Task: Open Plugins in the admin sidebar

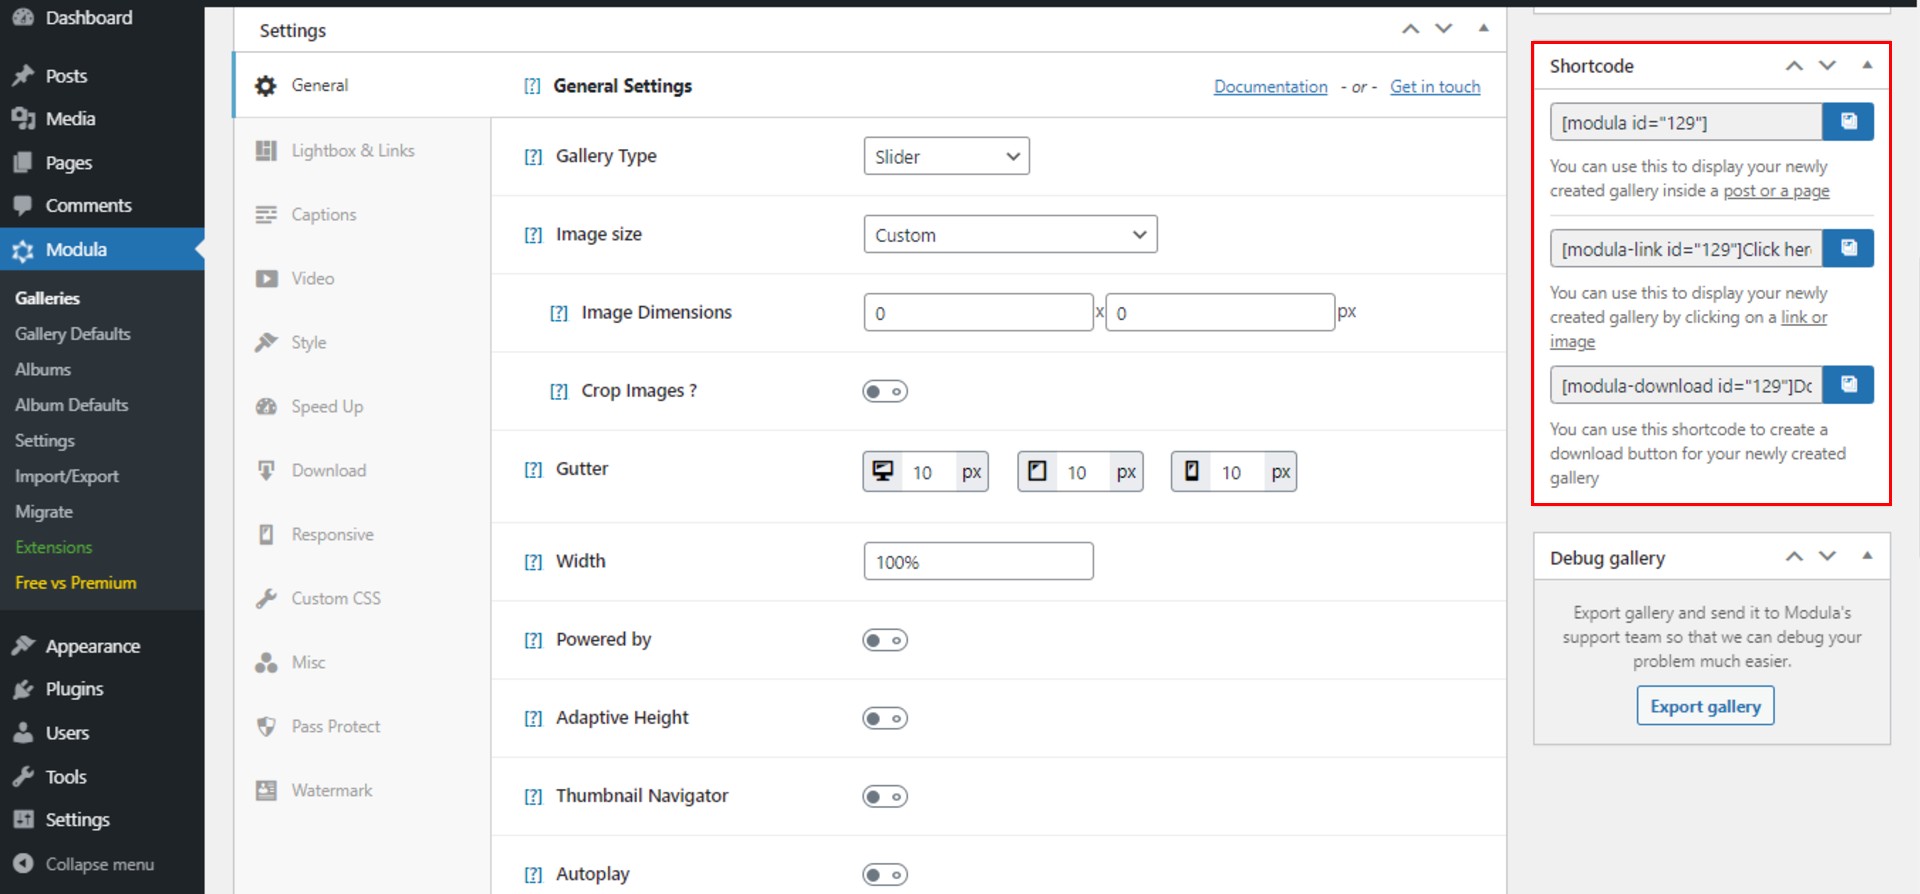Action: tap(74, 689)
